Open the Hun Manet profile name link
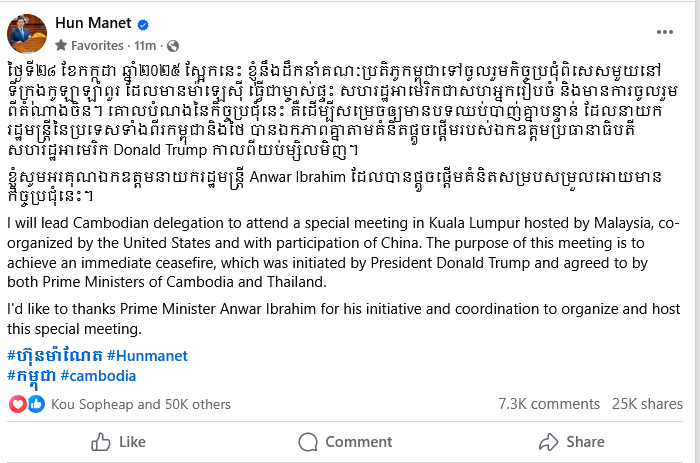 (92, 24)
